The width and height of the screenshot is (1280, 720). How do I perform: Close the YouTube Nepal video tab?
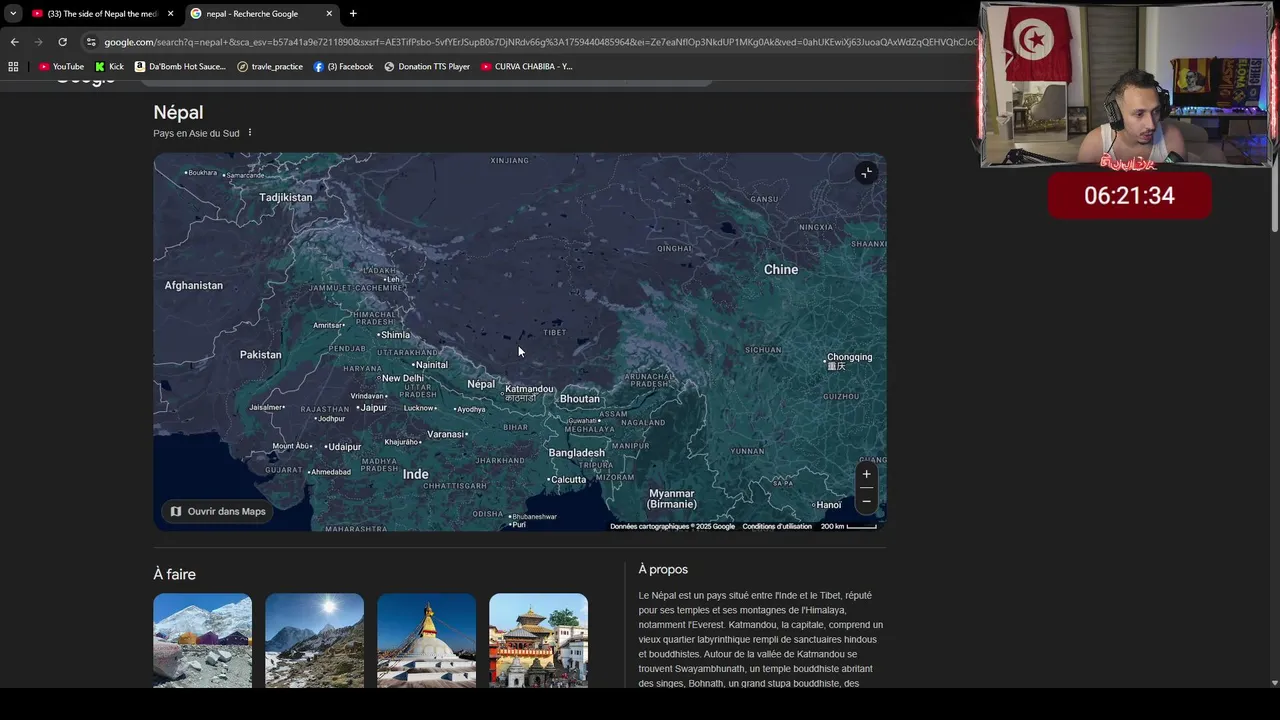pos(170,13)
